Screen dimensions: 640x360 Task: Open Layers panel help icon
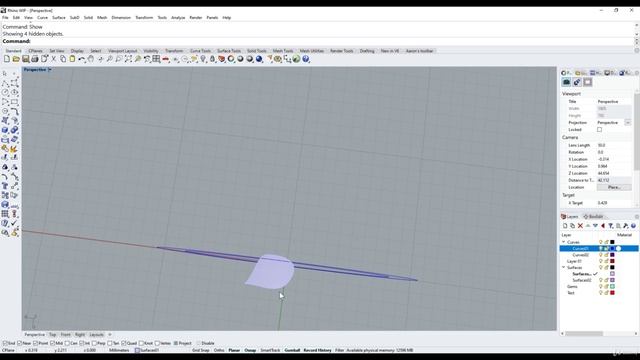[633, 226]
